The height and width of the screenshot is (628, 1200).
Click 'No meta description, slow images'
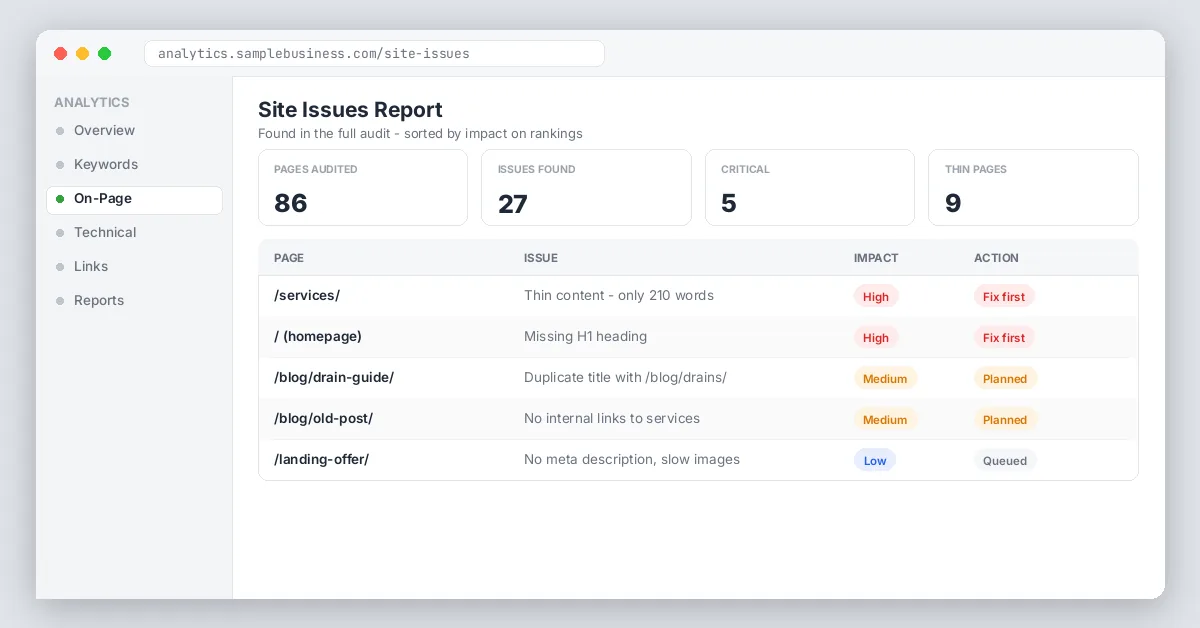click(x=632, y=459)
